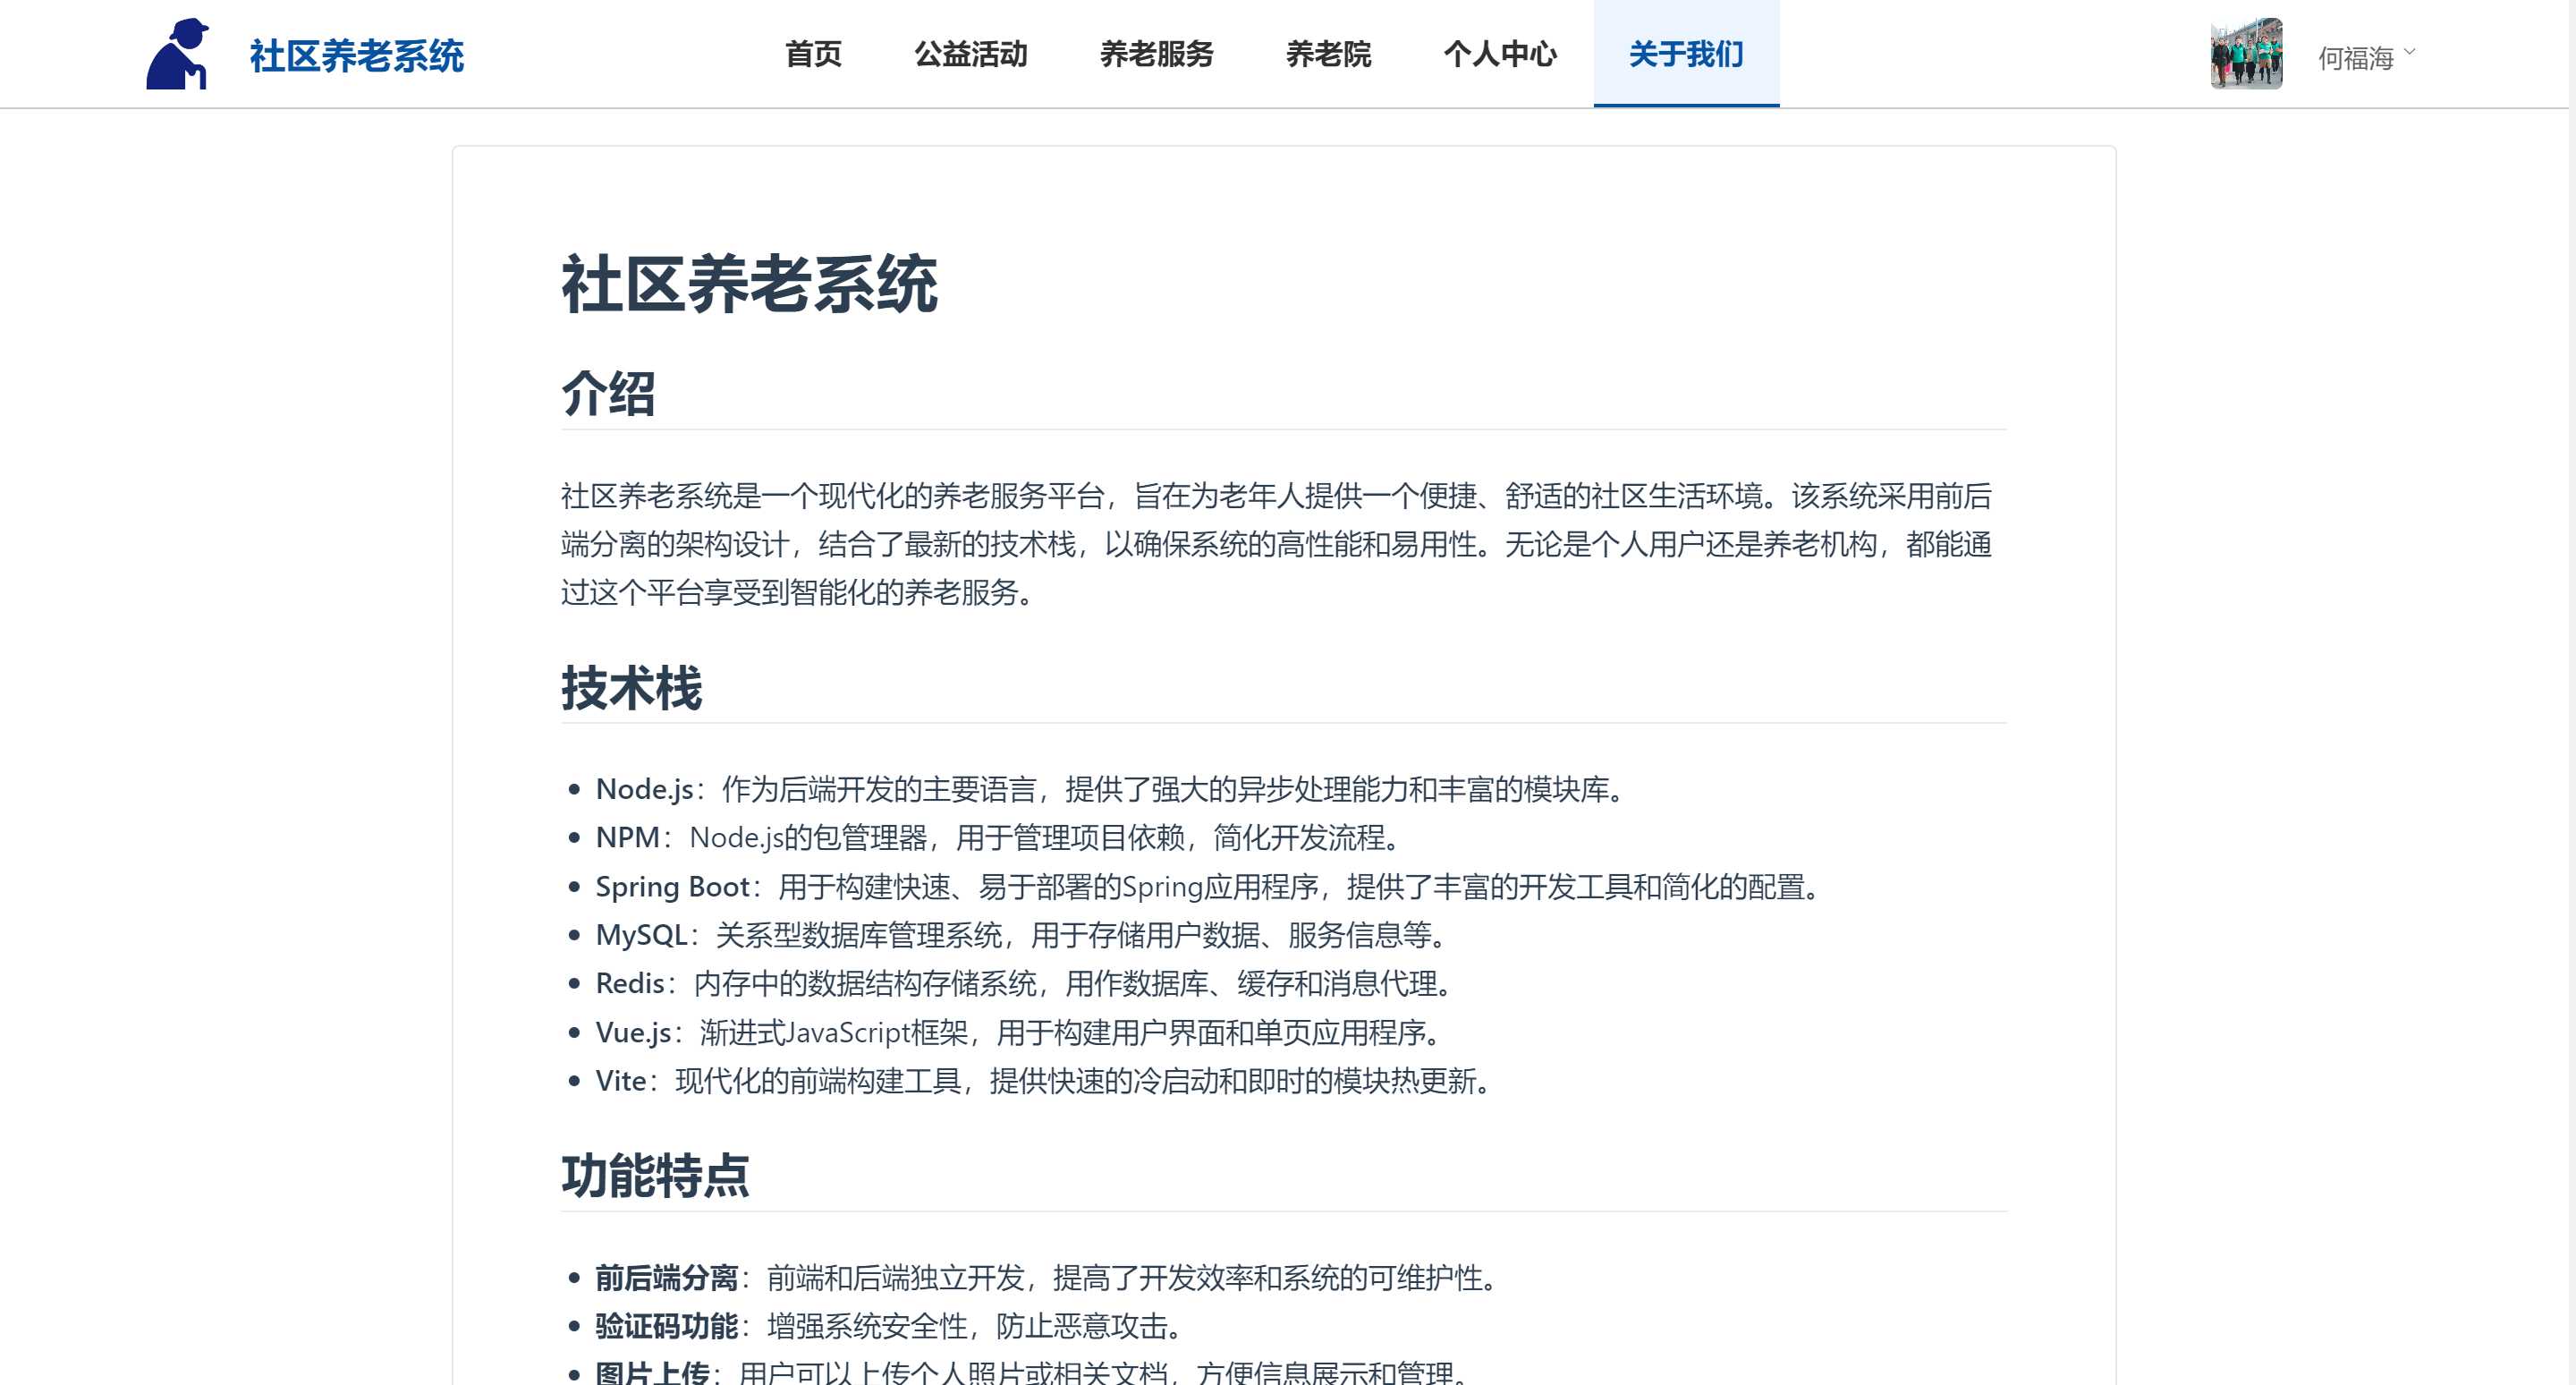This screenshot has height=1385, width=2576.
Task: Click the bold 验证码功能 feature label
Action: (666, 1326)
